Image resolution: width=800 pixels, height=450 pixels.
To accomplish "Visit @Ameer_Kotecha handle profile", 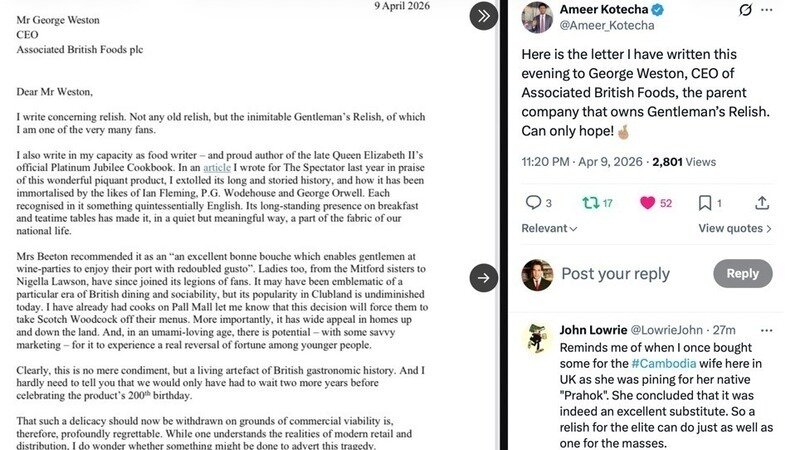I will pyautogui.click(x=607, y=25).
